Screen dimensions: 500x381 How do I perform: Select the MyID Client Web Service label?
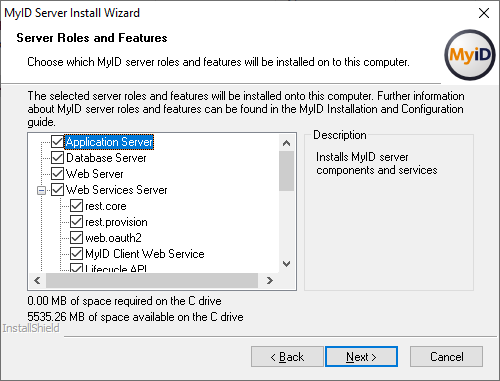click(145, 254)
